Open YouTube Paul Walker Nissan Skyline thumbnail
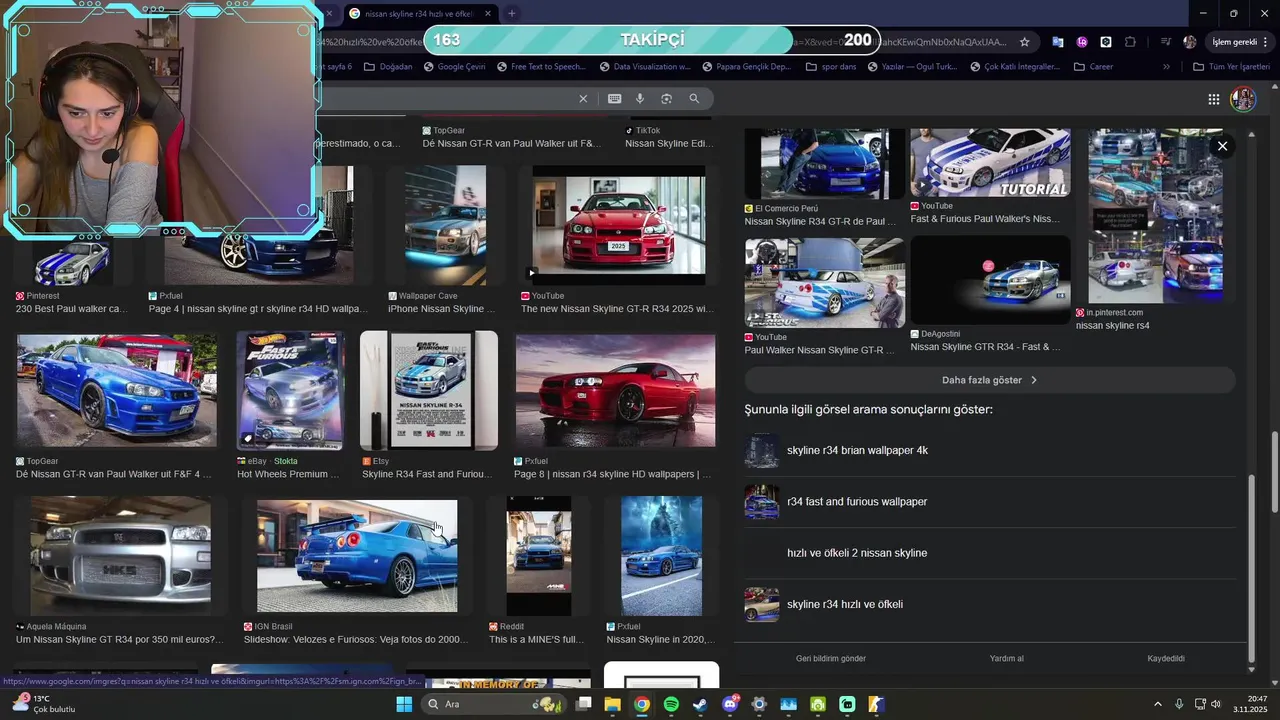This screenshot has height=720, width=1280. tap(824, 283)
